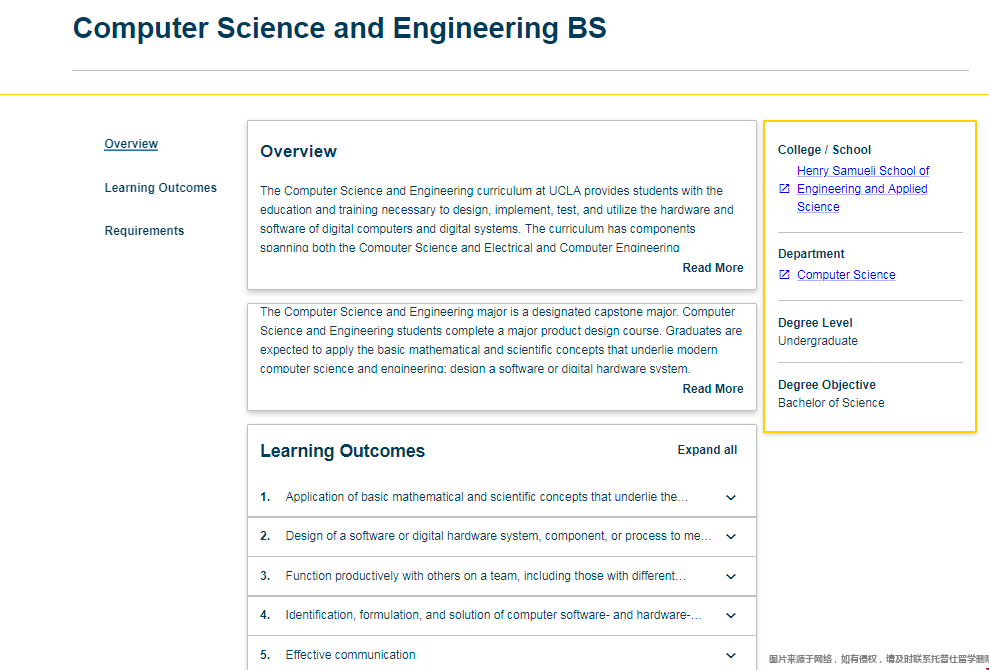Jump to Overview in the side navigation
Screen dimensions: 989x670
pyautogui.click(x=131, y=144)
